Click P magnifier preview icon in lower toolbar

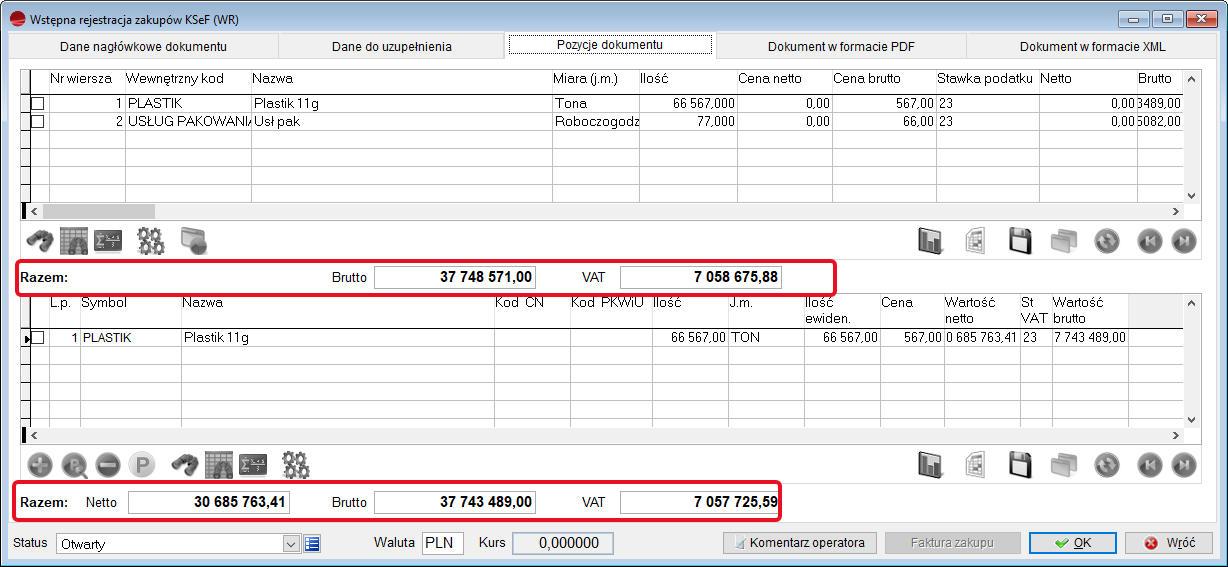pos(74,464)
